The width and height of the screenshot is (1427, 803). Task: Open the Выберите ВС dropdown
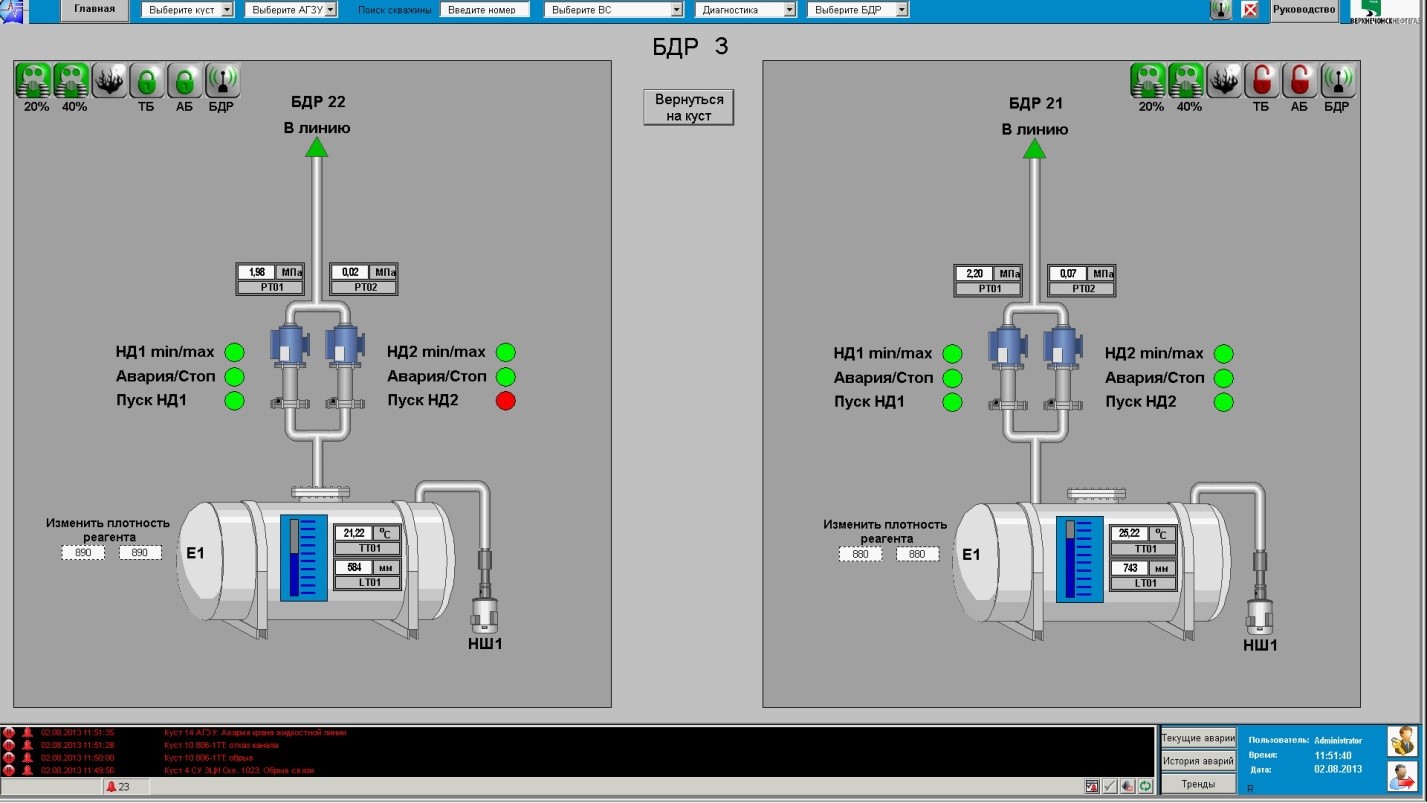click(613, 10)
